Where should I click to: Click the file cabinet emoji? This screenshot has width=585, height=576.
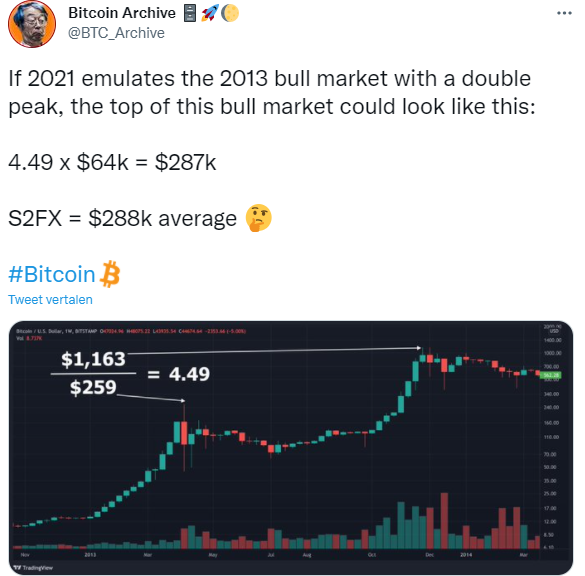coord(190,13)
